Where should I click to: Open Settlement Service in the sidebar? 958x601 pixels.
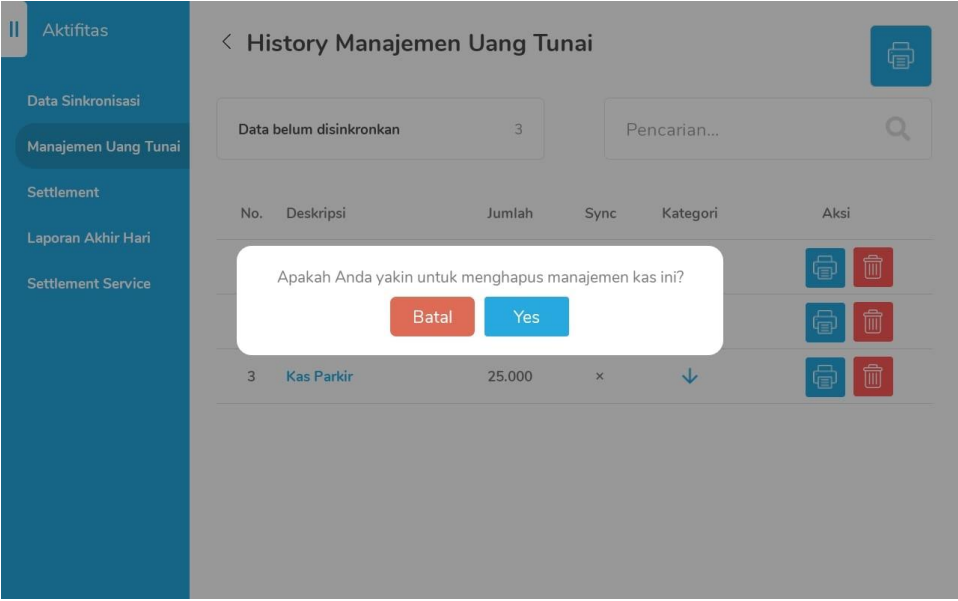pos(89,284)
